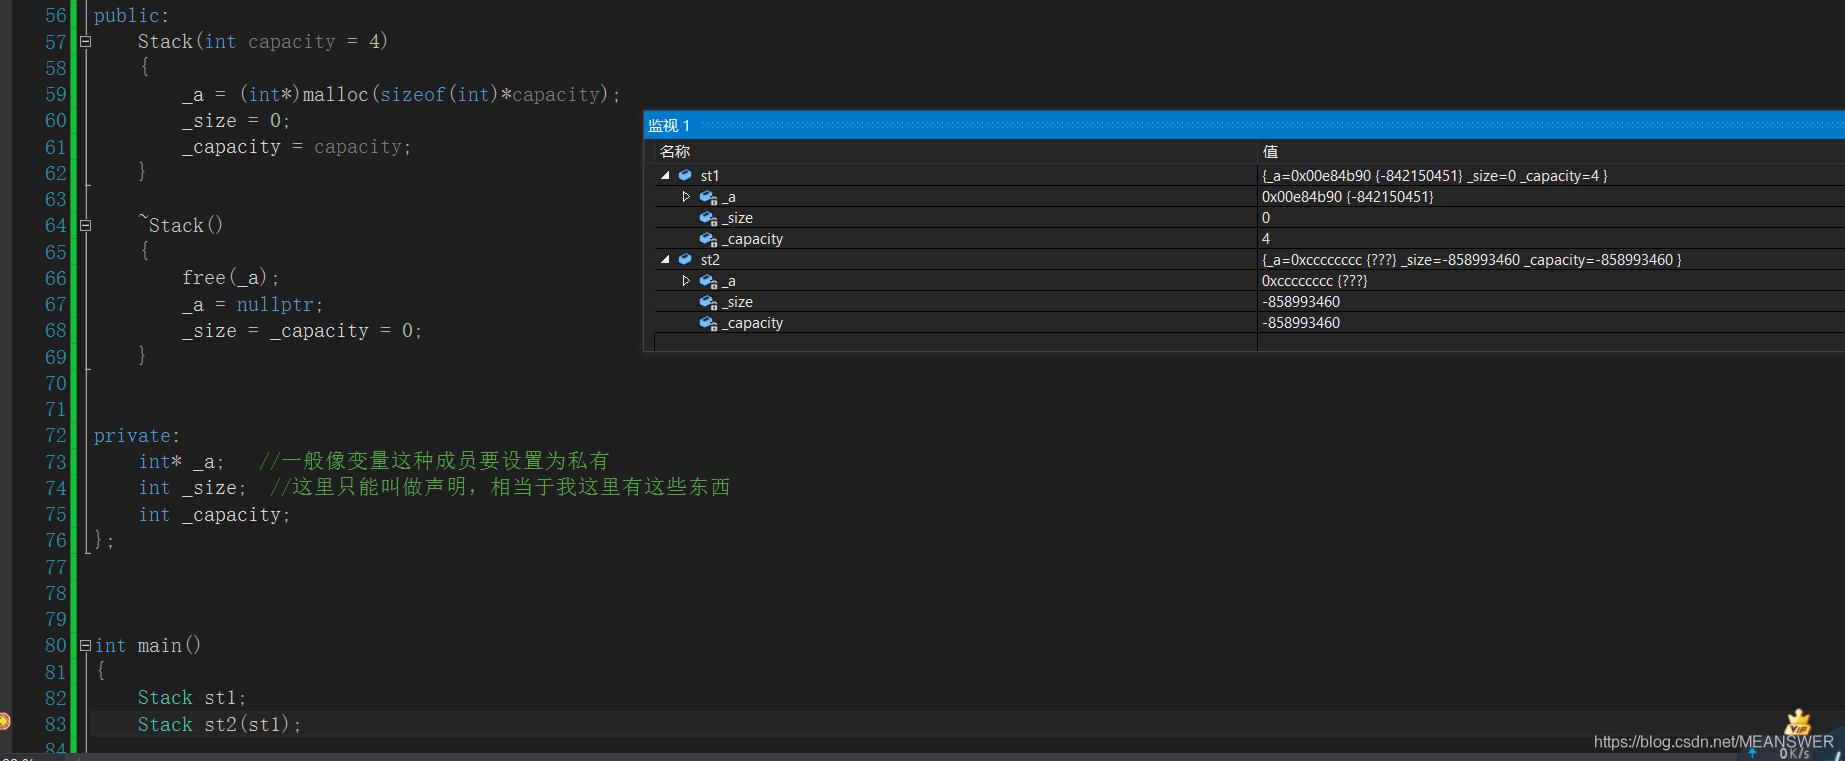The height and width of the screenshot is (761, 1845).
Task: Collapse the Stack constructor code block
Action: pos(85,42)
